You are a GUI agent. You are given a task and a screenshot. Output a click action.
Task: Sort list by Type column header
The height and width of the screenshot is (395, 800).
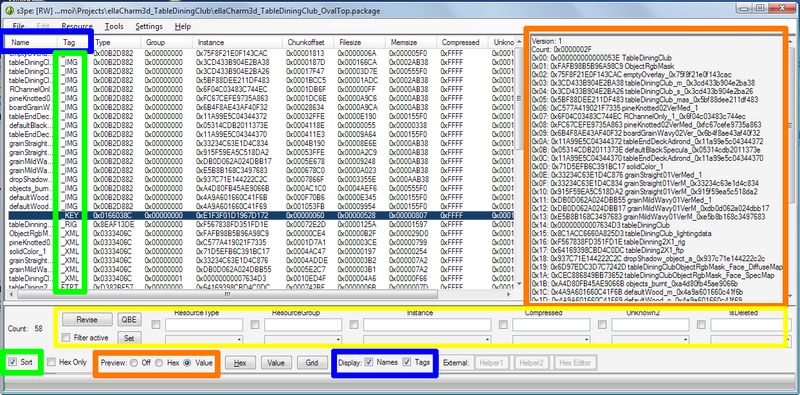116,42
